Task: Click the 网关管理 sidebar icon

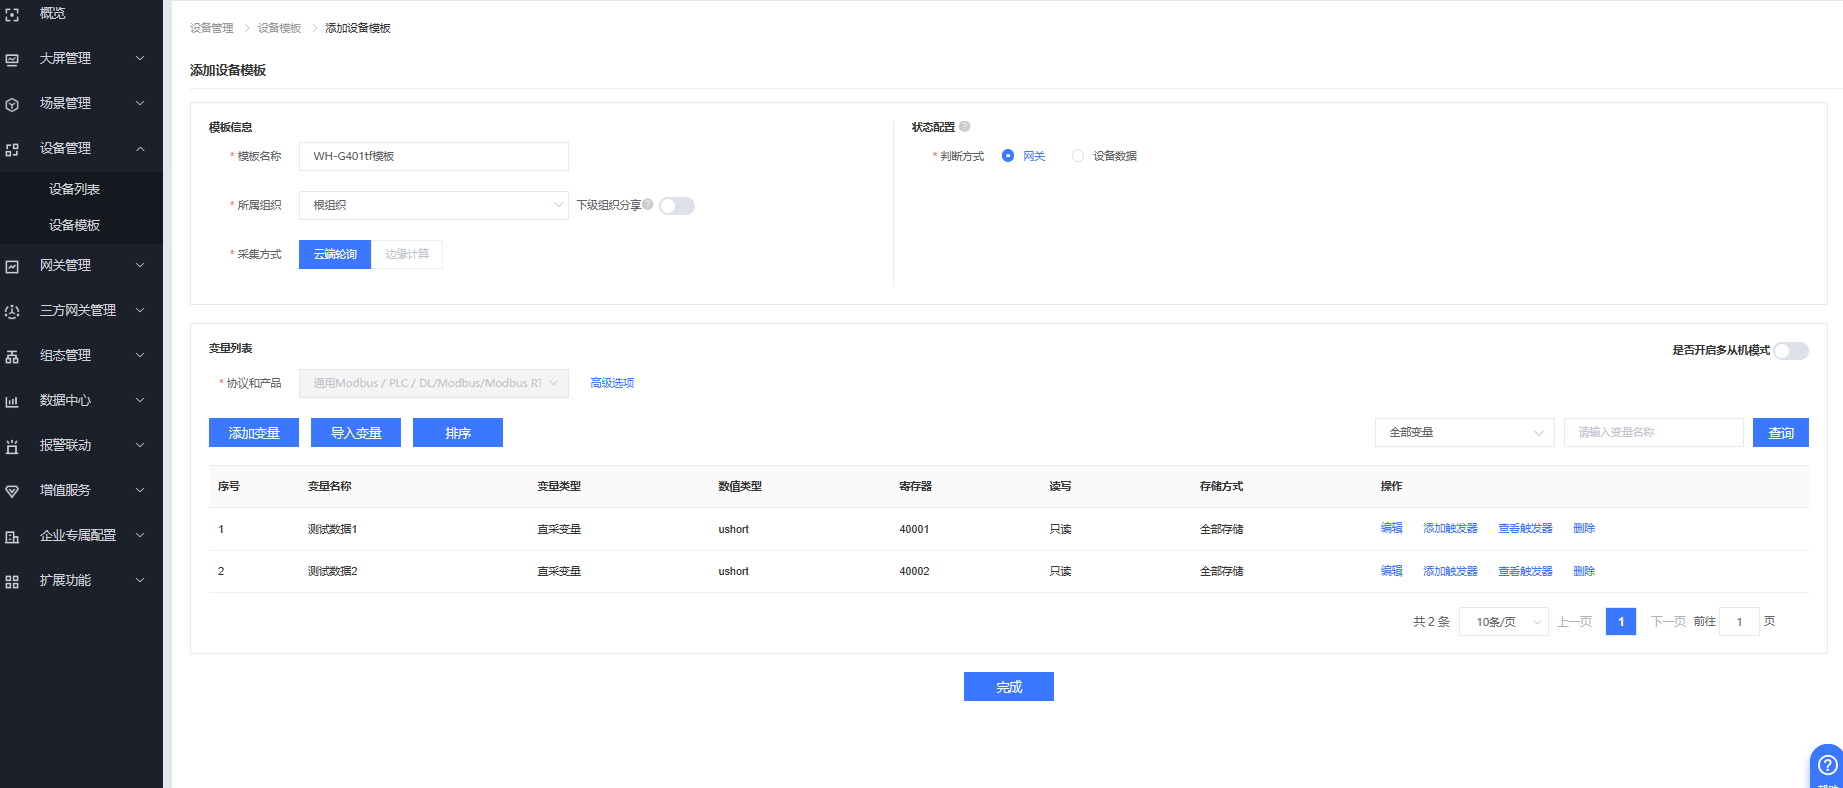Action: 12,266
